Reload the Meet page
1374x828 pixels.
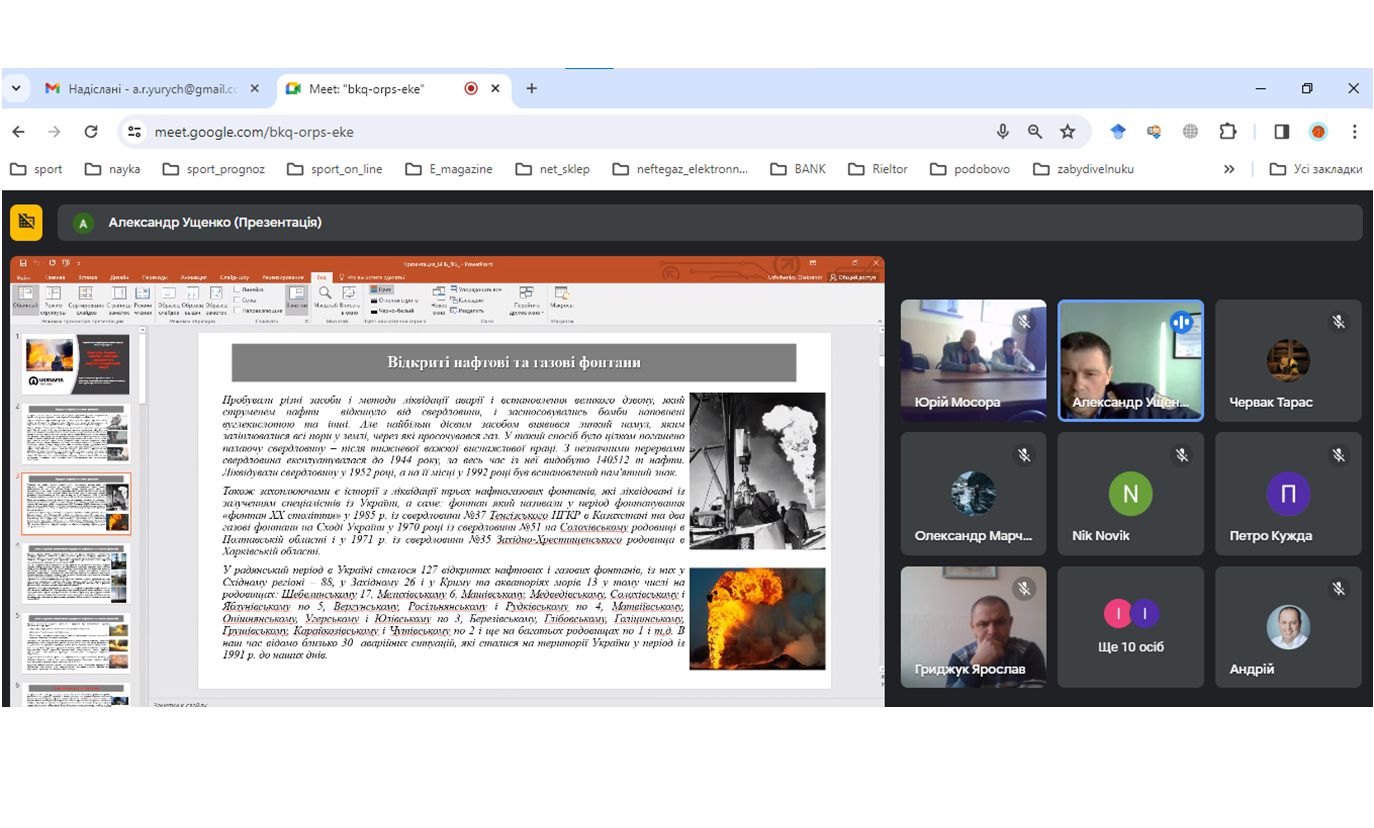coord(90,131)
